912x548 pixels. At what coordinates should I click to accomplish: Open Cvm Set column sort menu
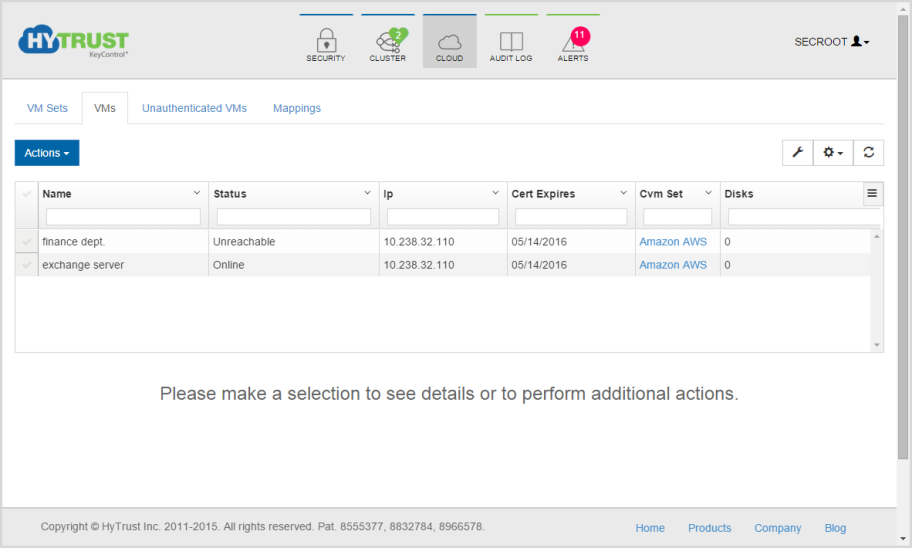click(708, 193)
